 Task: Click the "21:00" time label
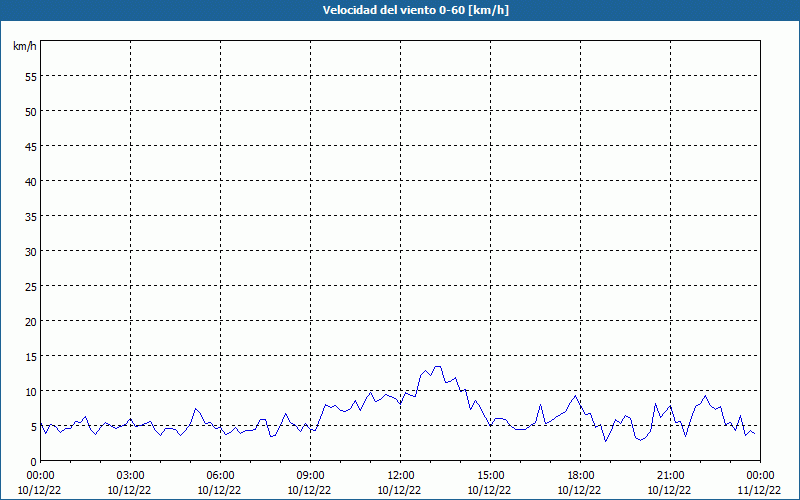(x=670, y=476)
